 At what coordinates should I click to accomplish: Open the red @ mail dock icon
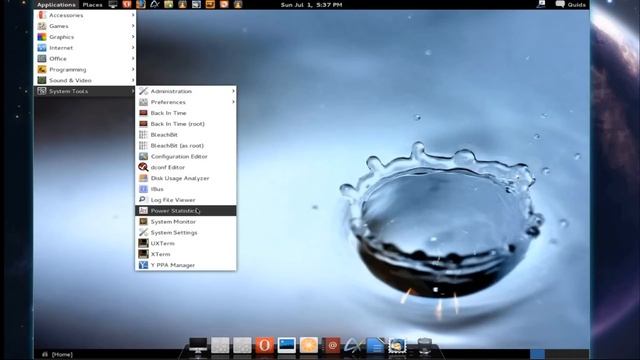[331, 345]
